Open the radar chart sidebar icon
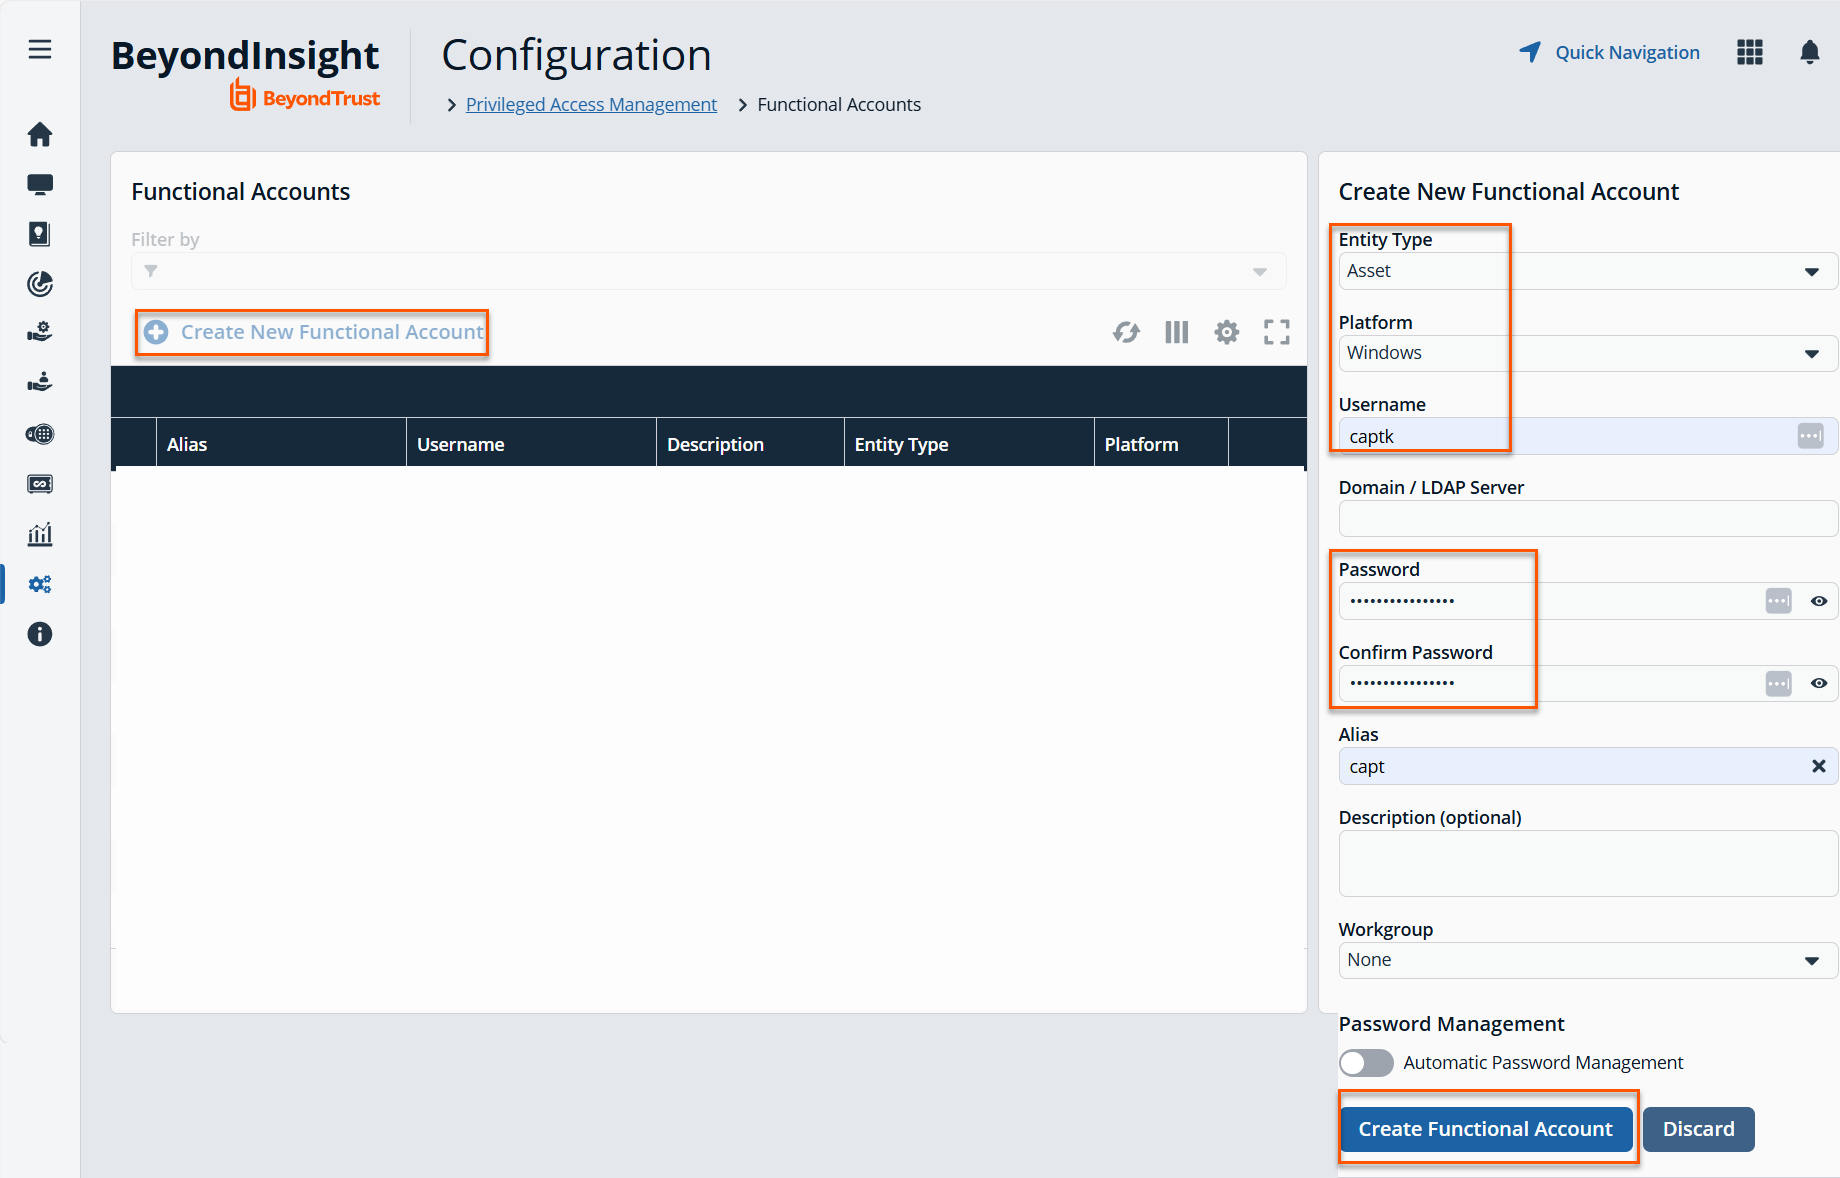This screenshot has height=1178, width=1840. pyautogui.click(x=40, y=284)
